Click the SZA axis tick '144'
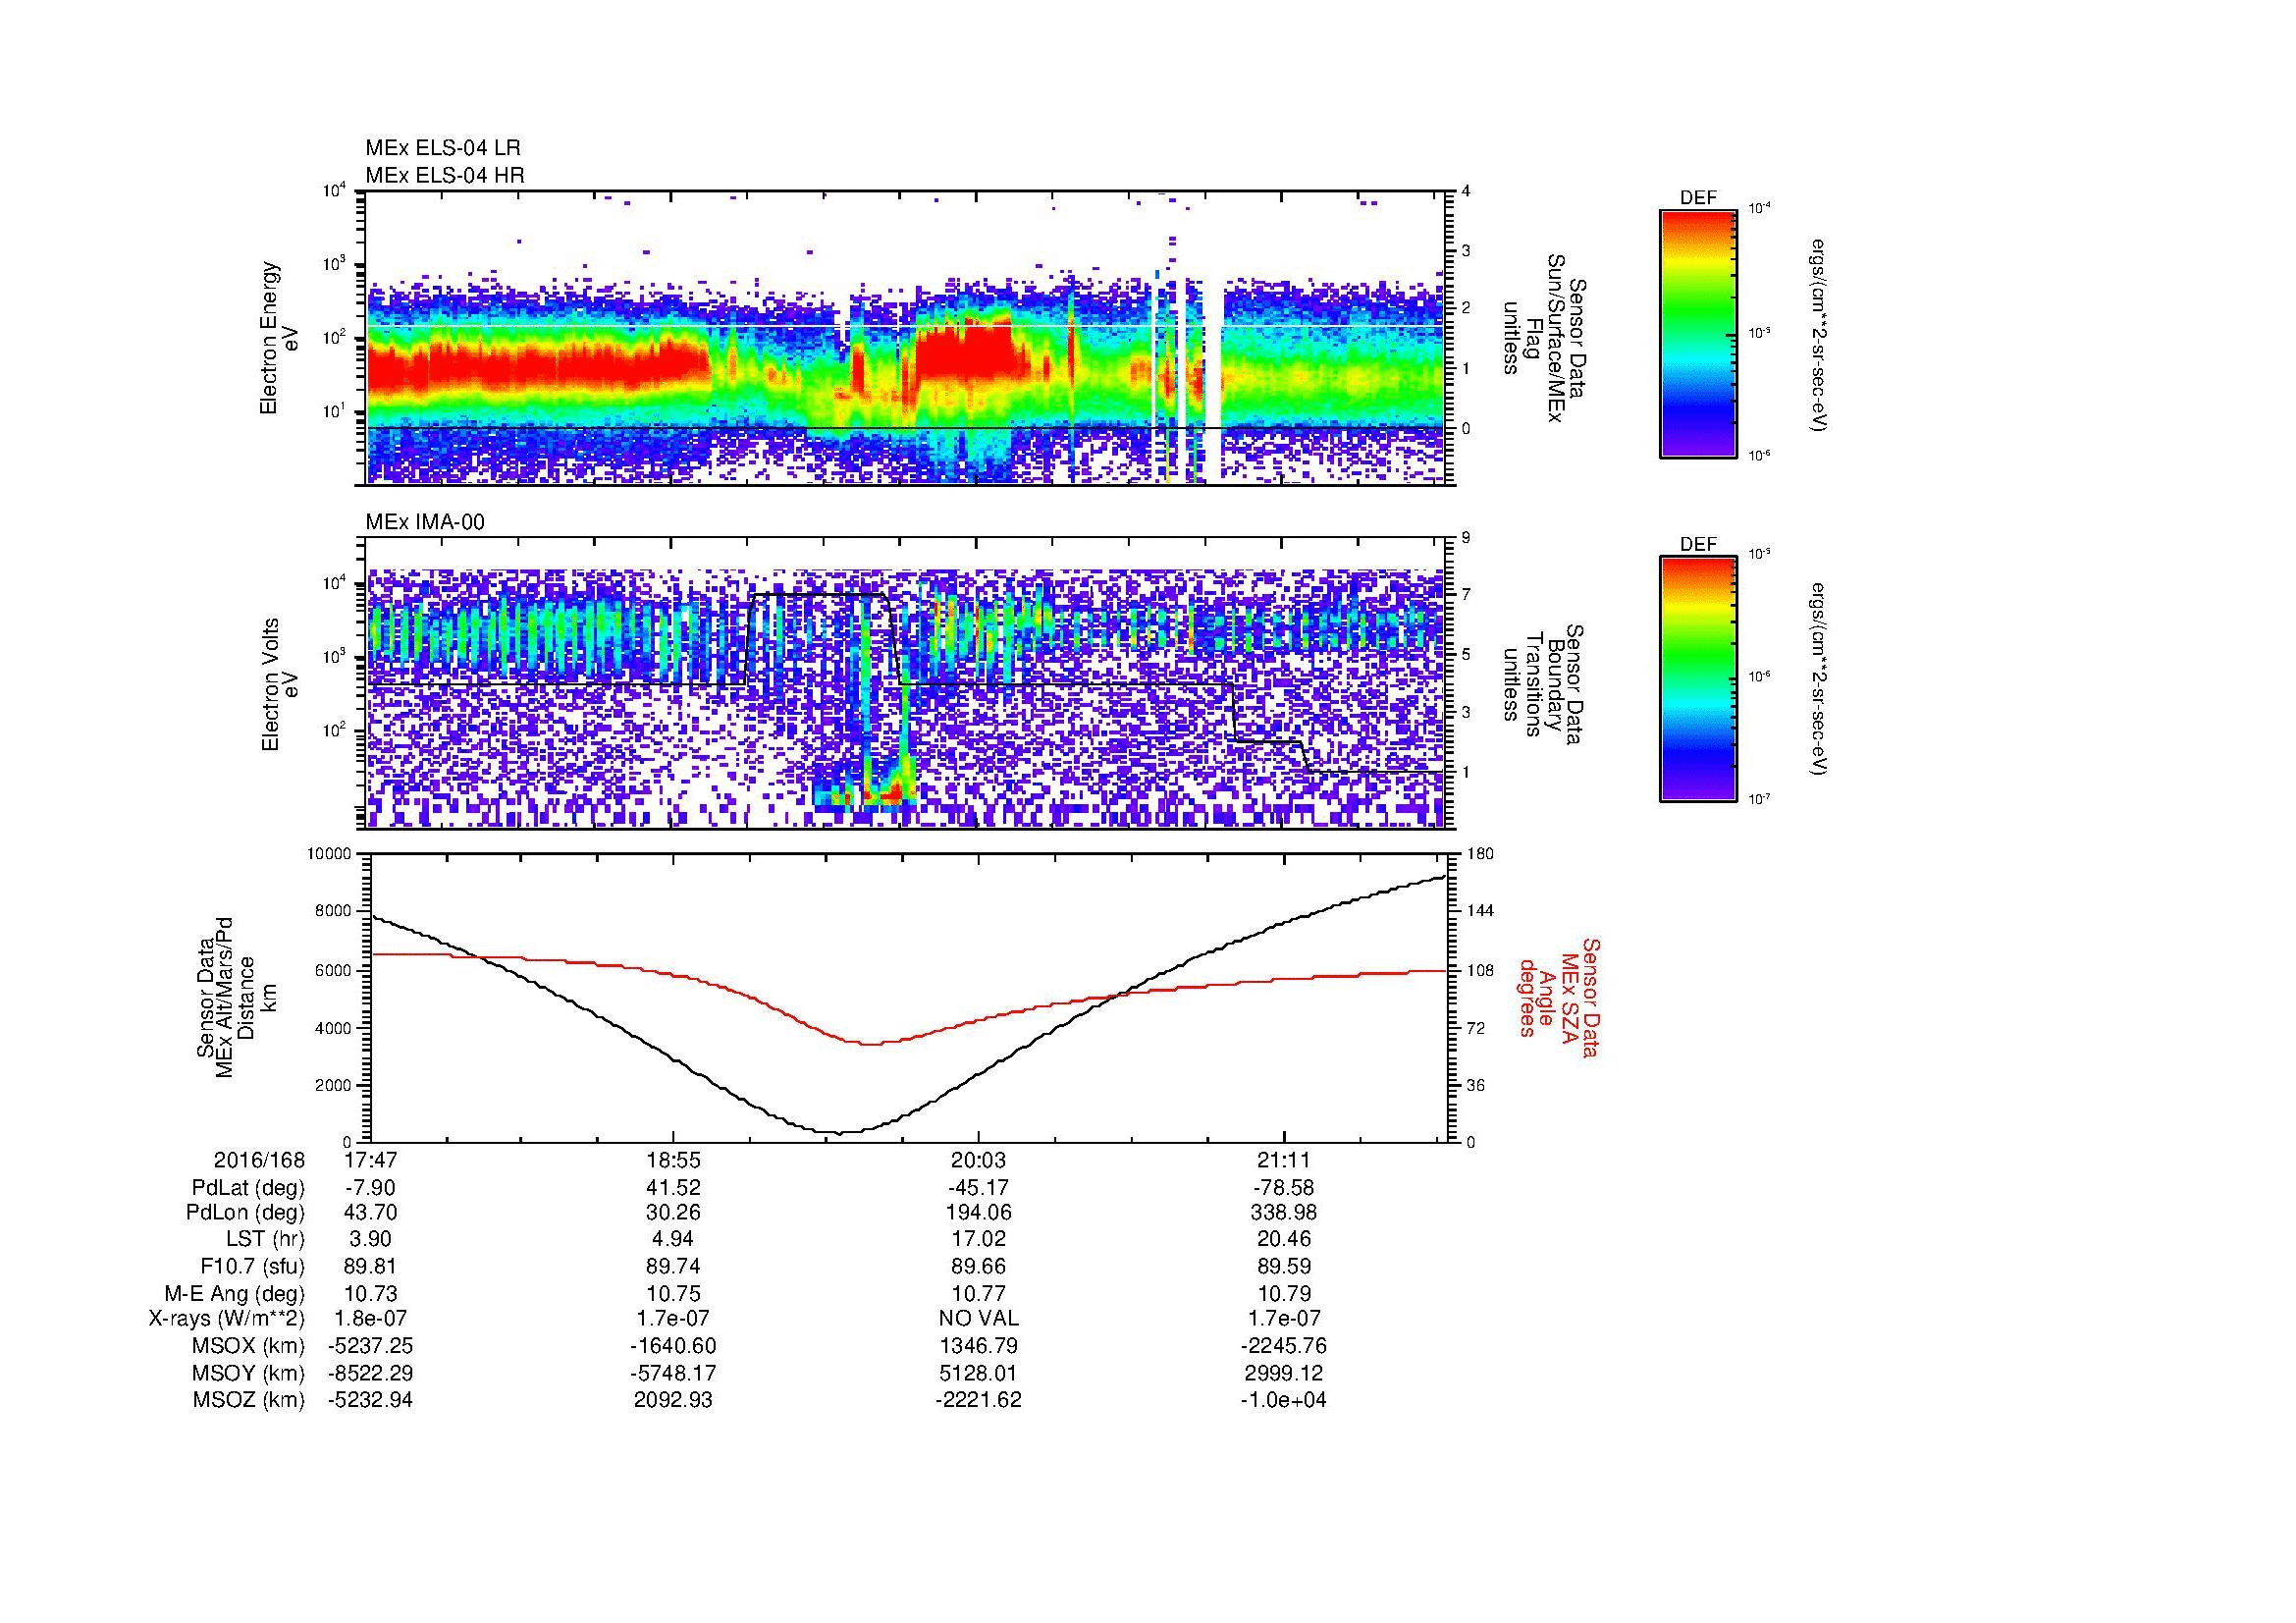This screenshot has width=2296, height=1623. coord(1480,911)
